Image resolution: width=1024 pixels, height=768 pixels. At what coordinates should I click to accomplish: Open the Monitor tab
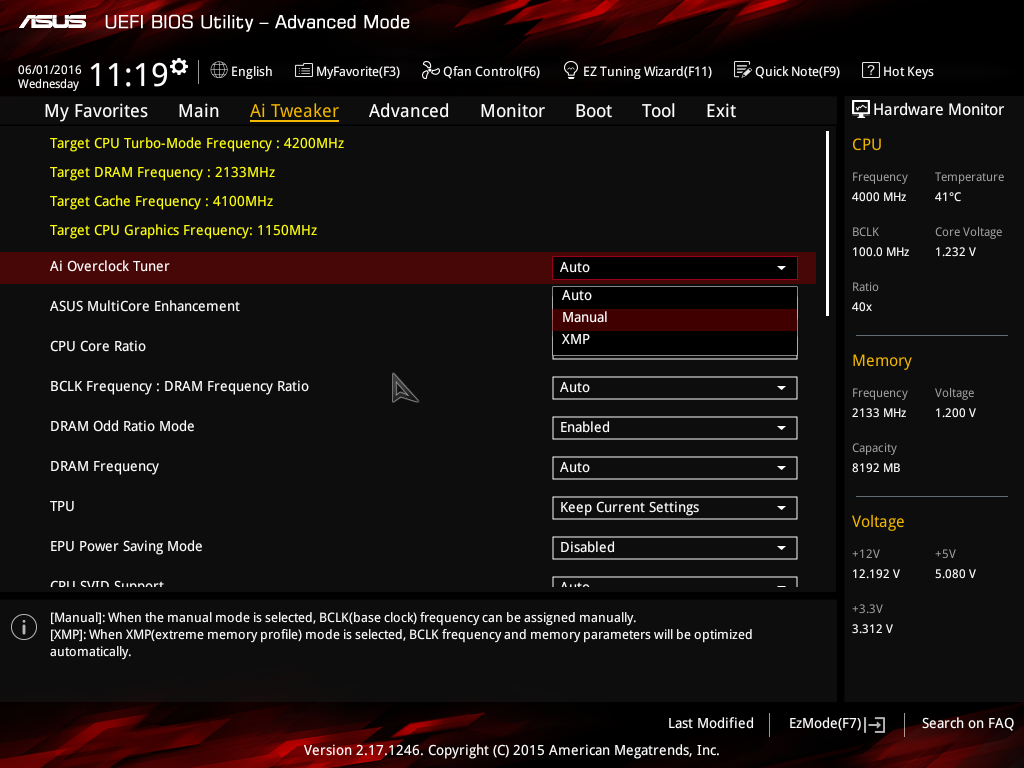513,111
